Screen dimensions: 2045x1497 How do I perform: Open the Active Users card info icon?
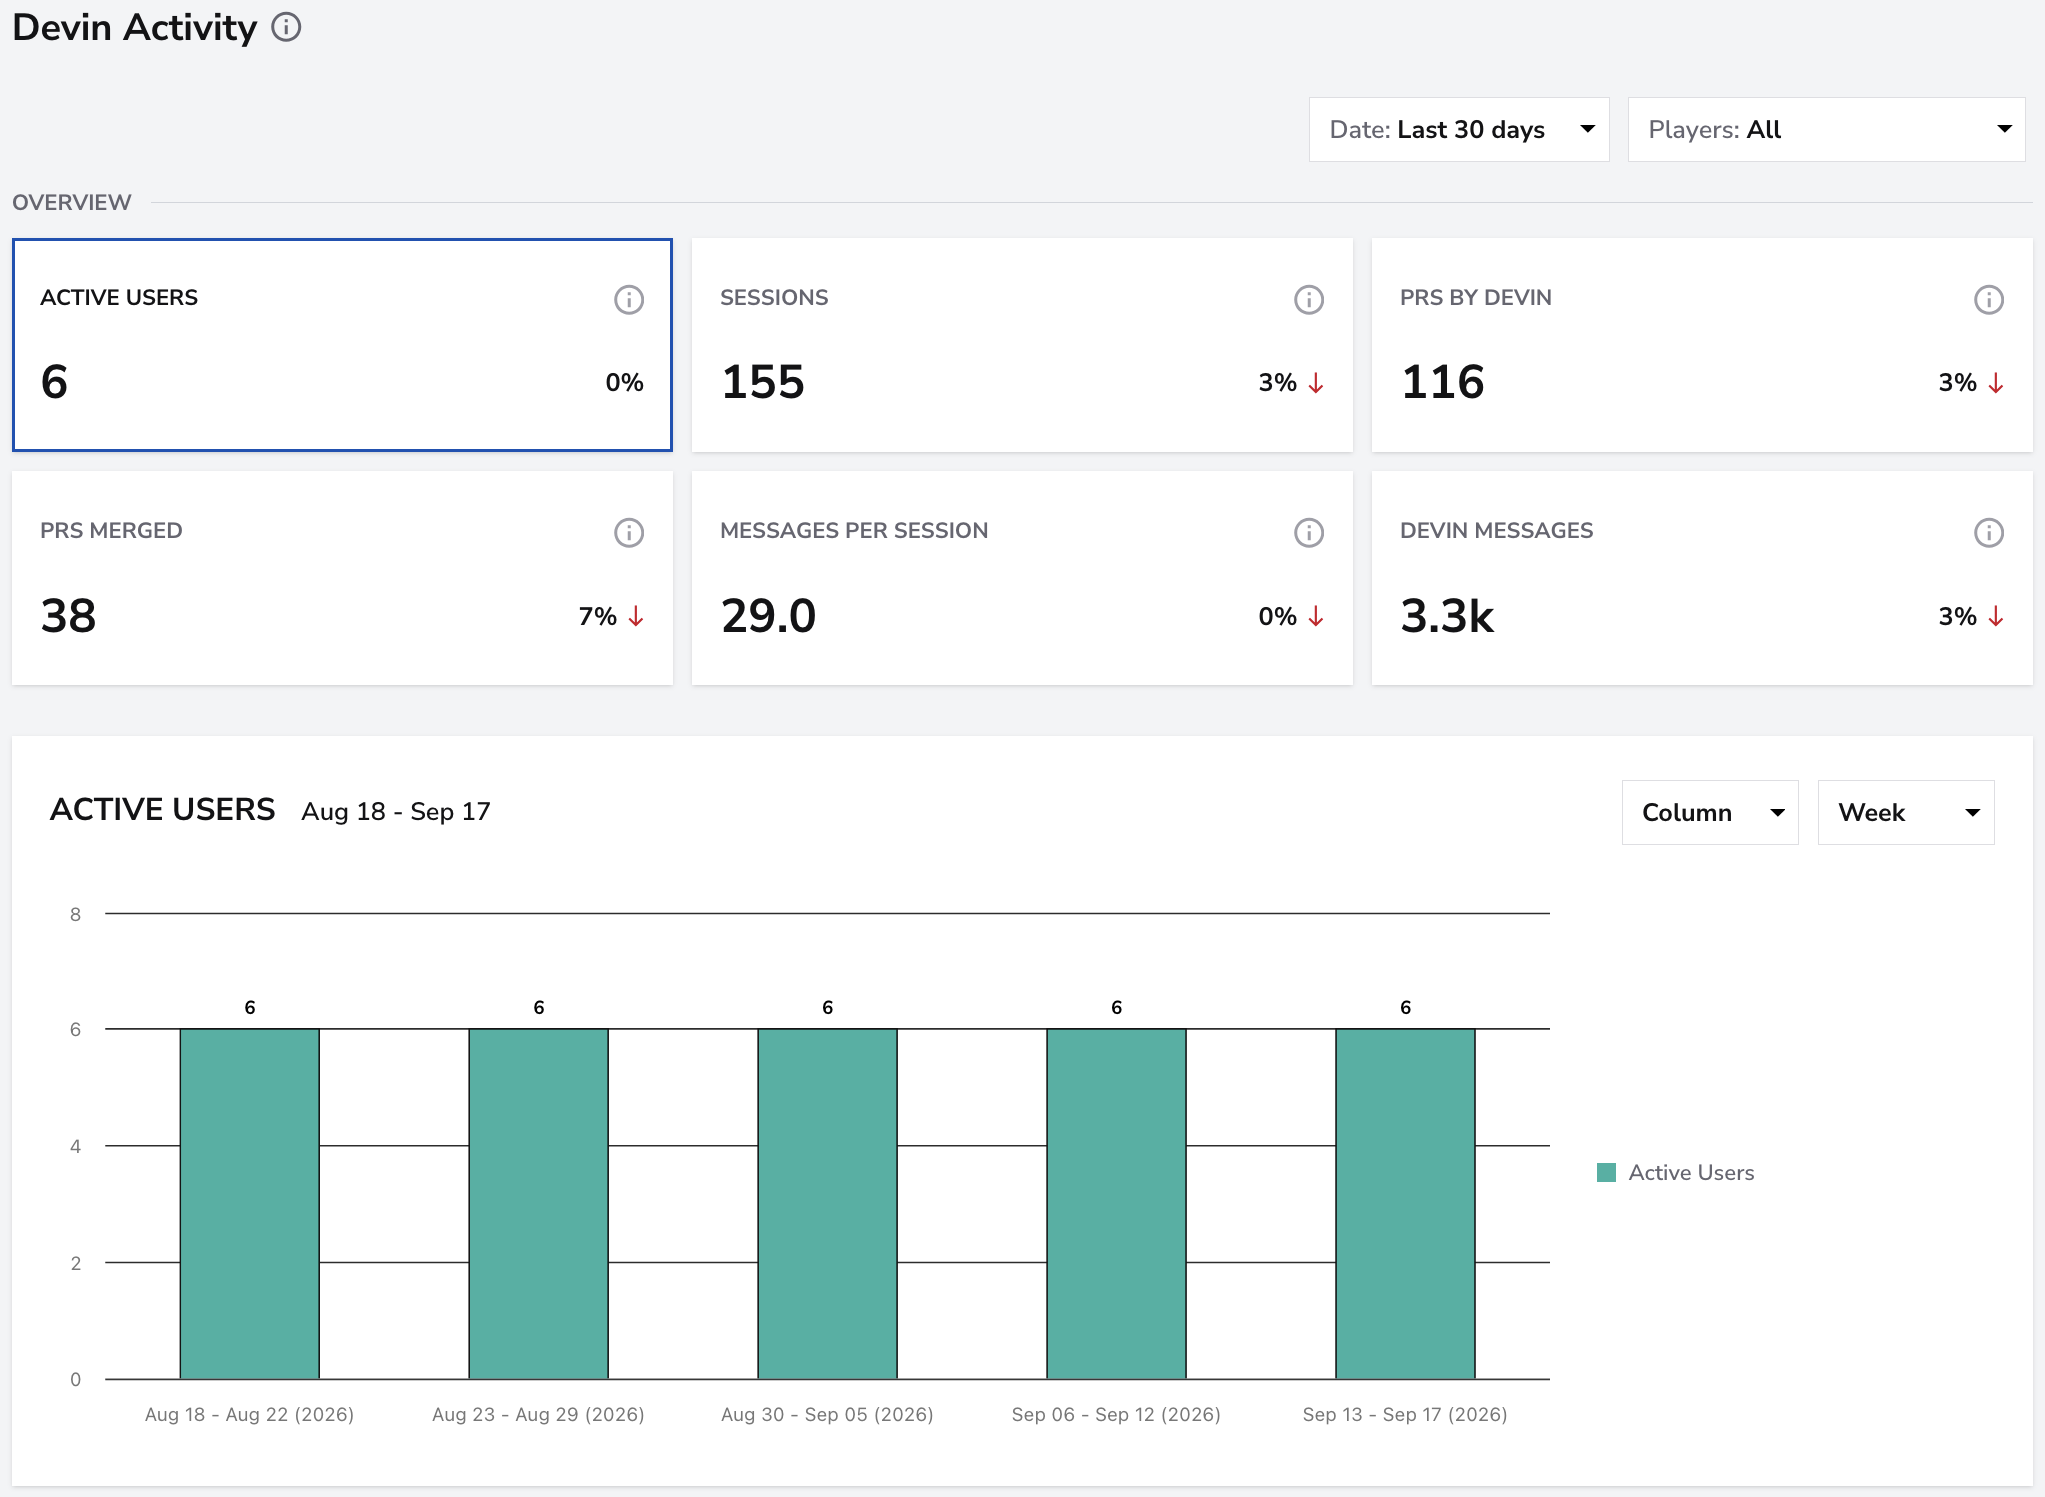click(x=629, y=299)
